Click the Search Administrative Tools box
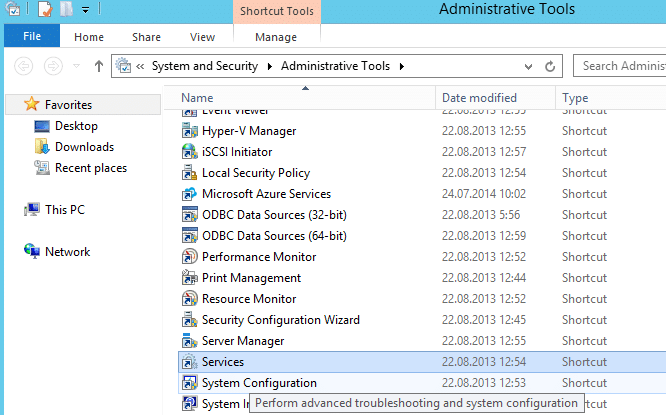666x415 pixels. [x=620, y=66]
